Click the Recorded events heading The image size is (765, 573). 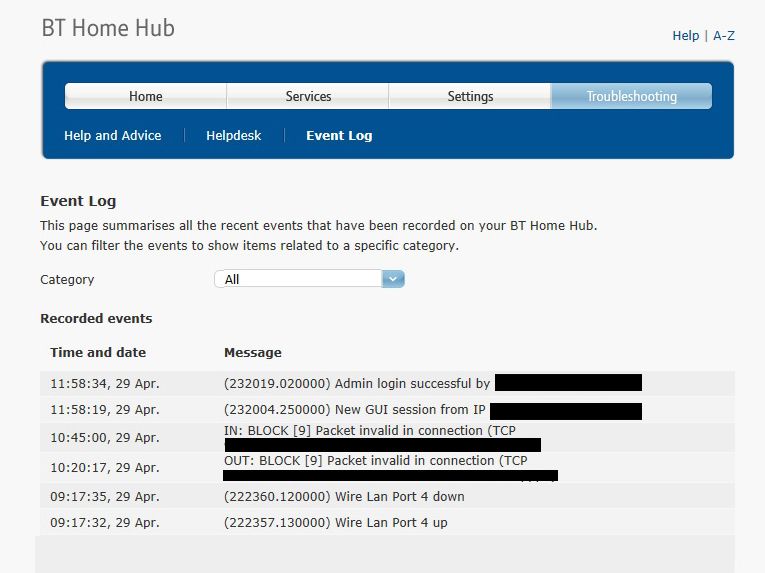coord(96,319)
